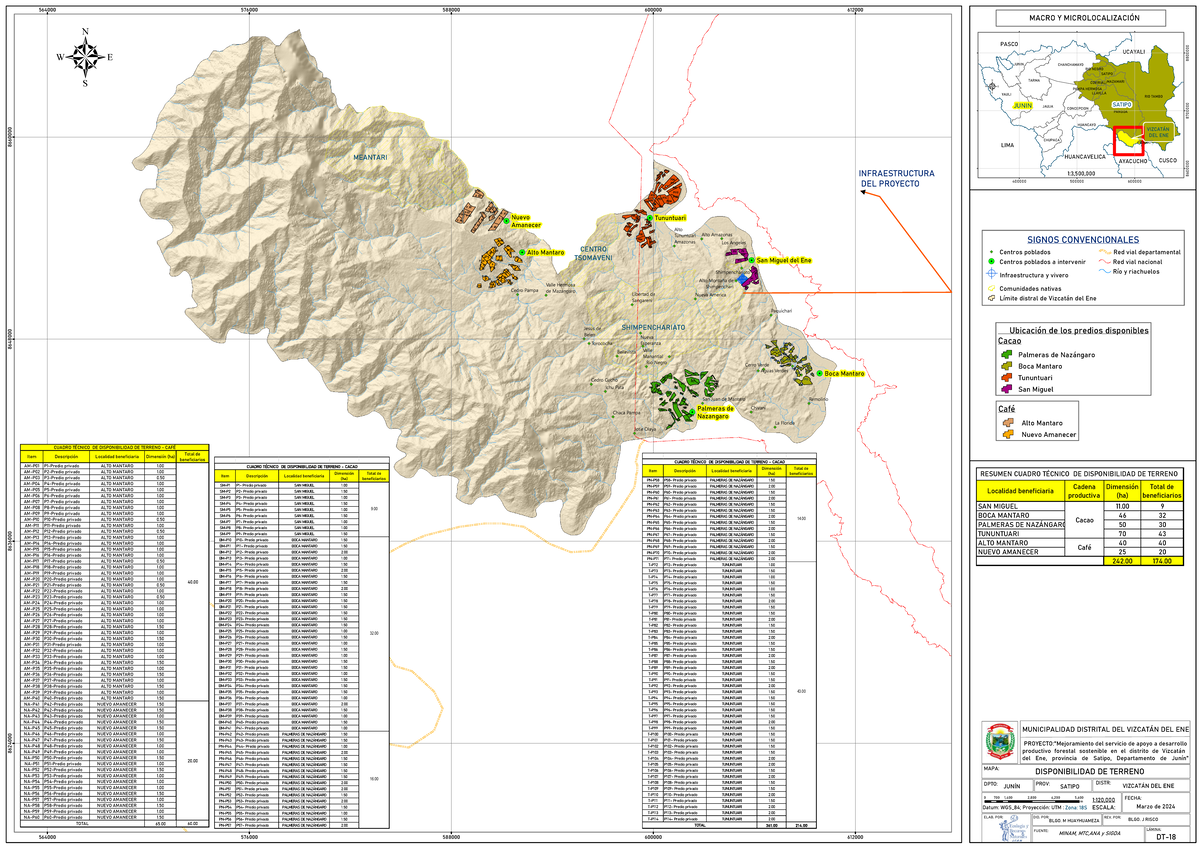The width and height of the screenshot is (1200, 849).
Task: Select the Centros poblados legend symbol
Action: click(x=991, y=252)
